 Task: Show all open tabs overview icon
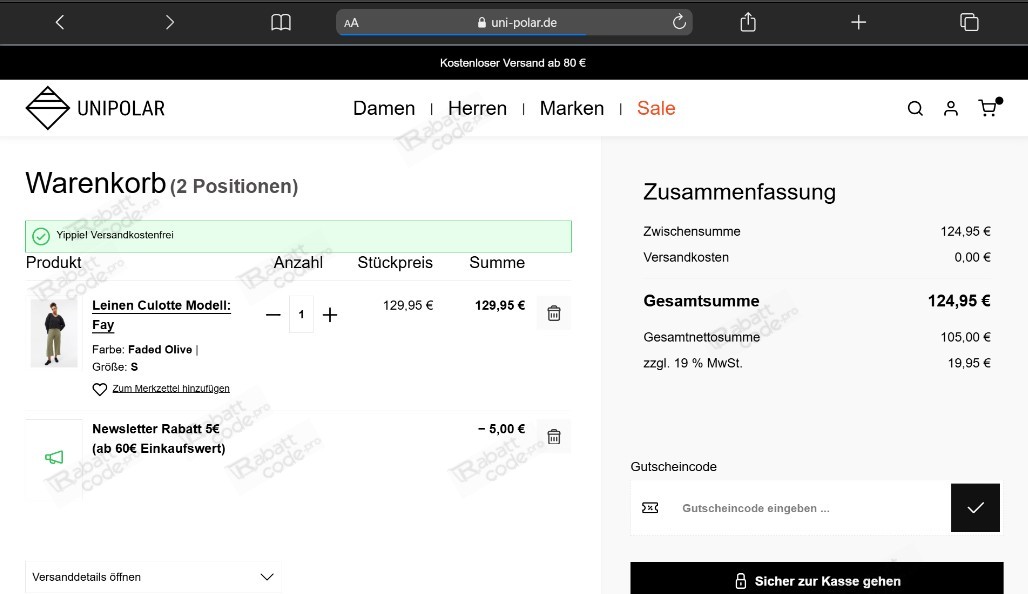(969, 22)
